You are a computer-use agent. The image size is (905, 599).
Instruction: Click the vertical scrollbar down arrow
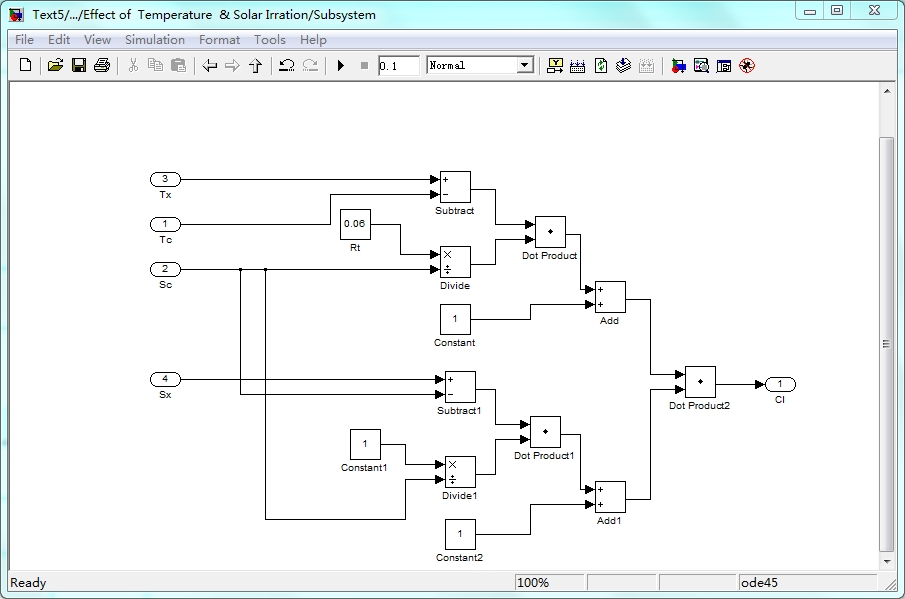point(885,561)
